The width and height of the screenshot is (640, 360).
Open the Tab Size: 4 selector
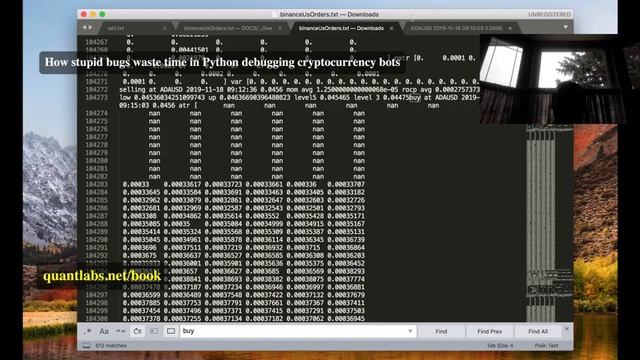coord(500,346)
